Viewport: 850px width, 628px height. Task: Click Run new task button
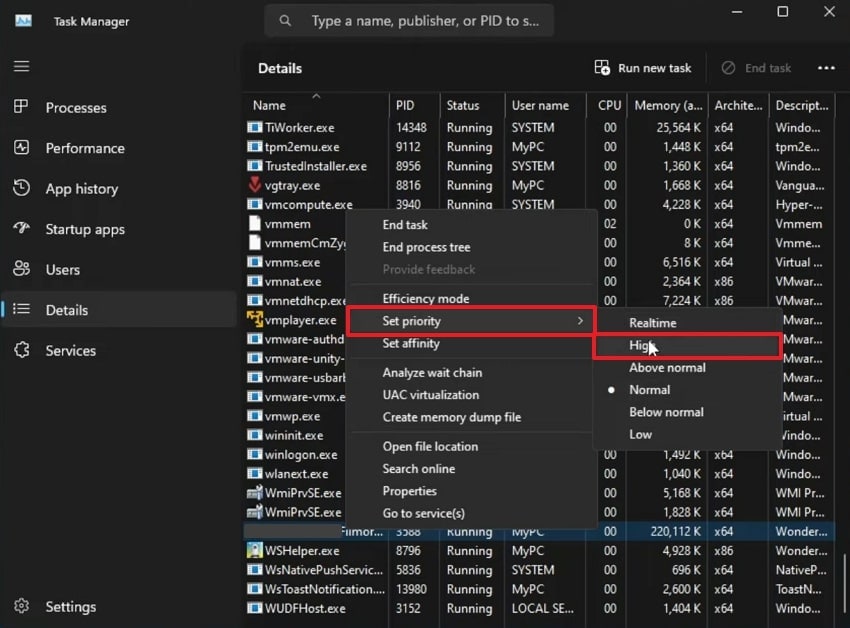(643, 68)
